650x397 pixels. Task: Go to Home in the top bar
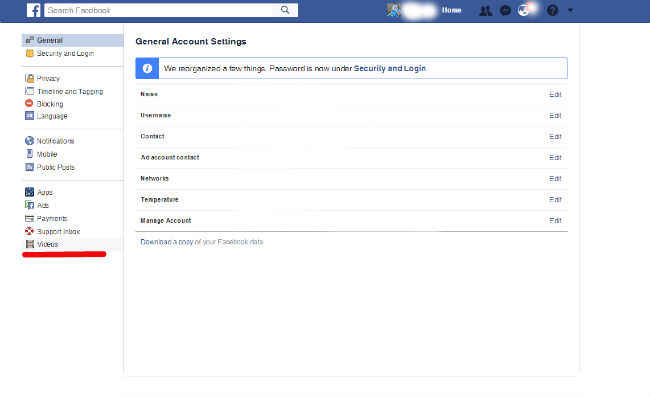pos(451,10)
